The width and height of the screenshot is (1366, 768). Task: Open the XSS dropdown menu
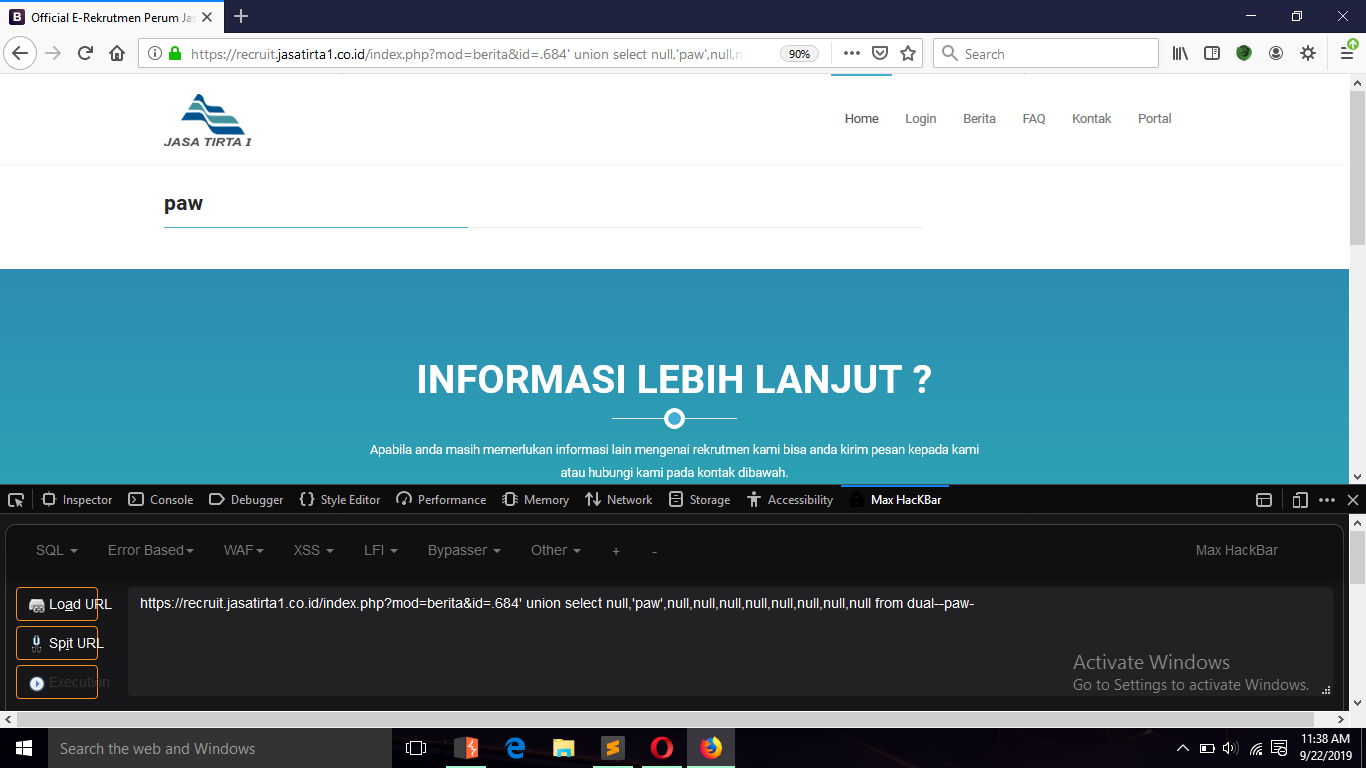click(313, 551)
